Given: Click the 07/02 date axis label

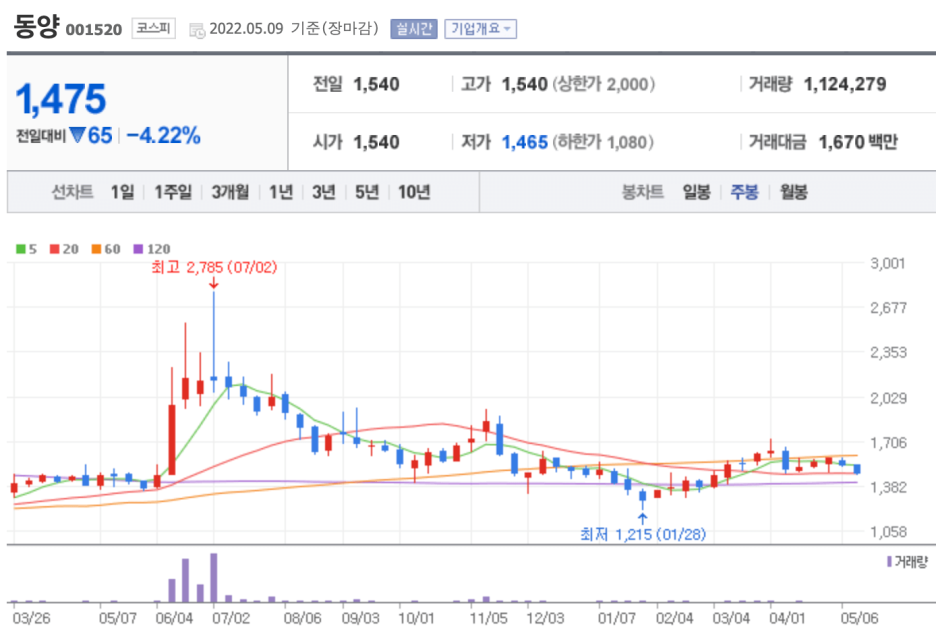Looking at the screenshot, I should [x=231, y=618].
